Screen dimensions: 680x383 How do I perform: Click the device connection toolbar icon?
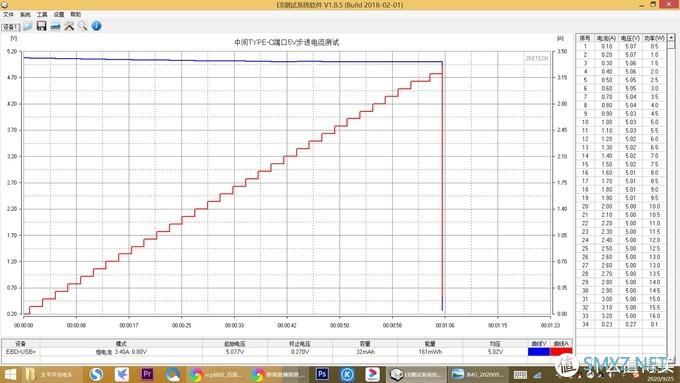pos(56,26)
